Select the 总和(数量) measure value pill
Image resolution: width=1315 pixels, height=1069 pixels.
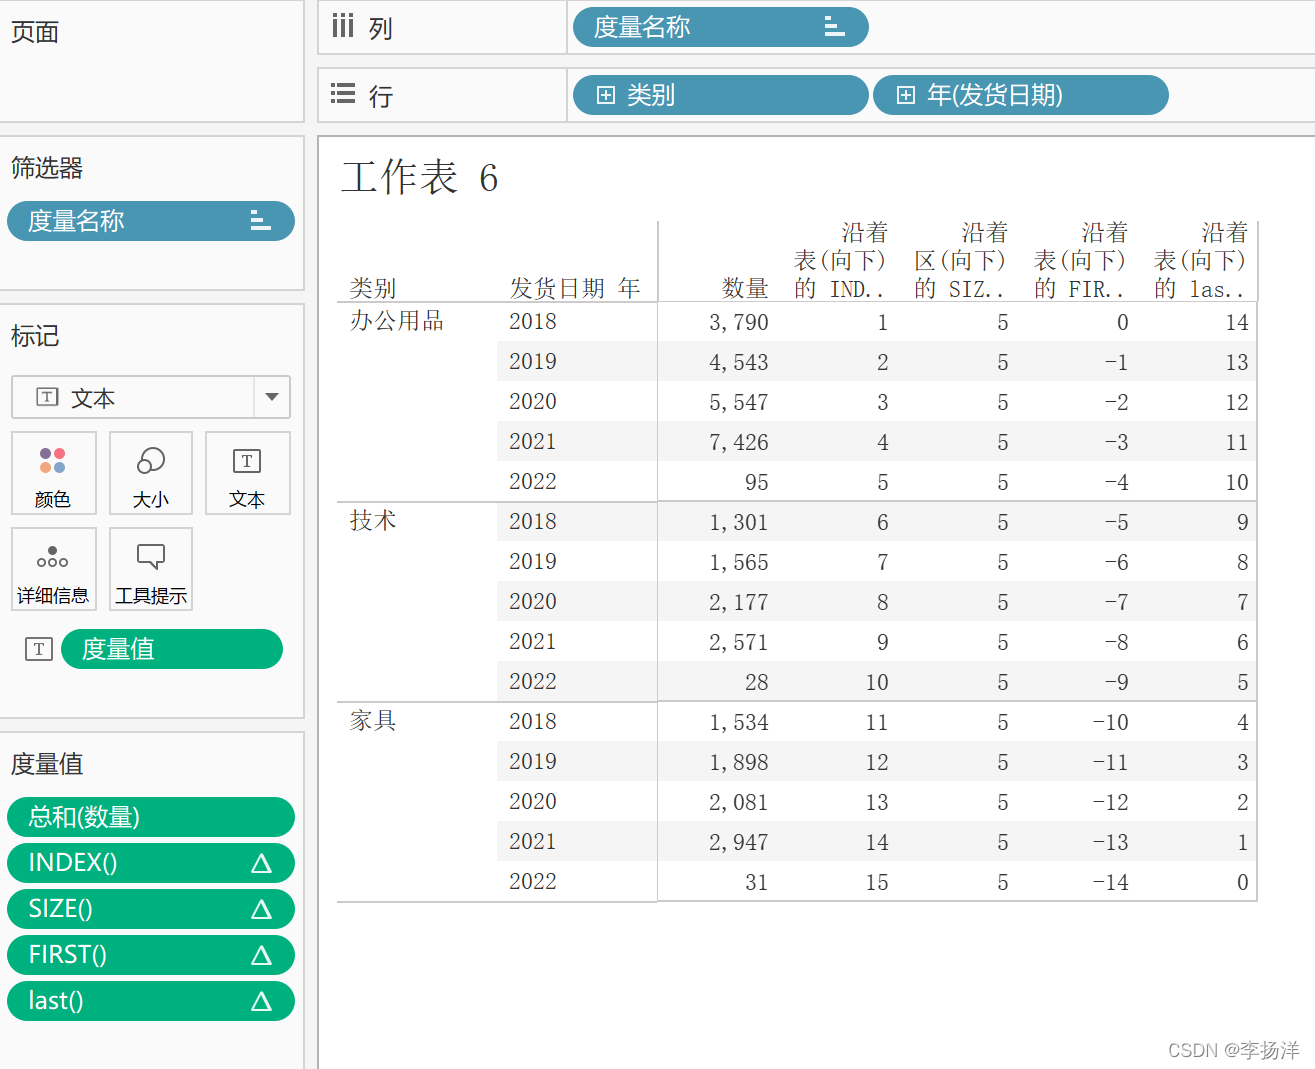[x=151, y=817]
